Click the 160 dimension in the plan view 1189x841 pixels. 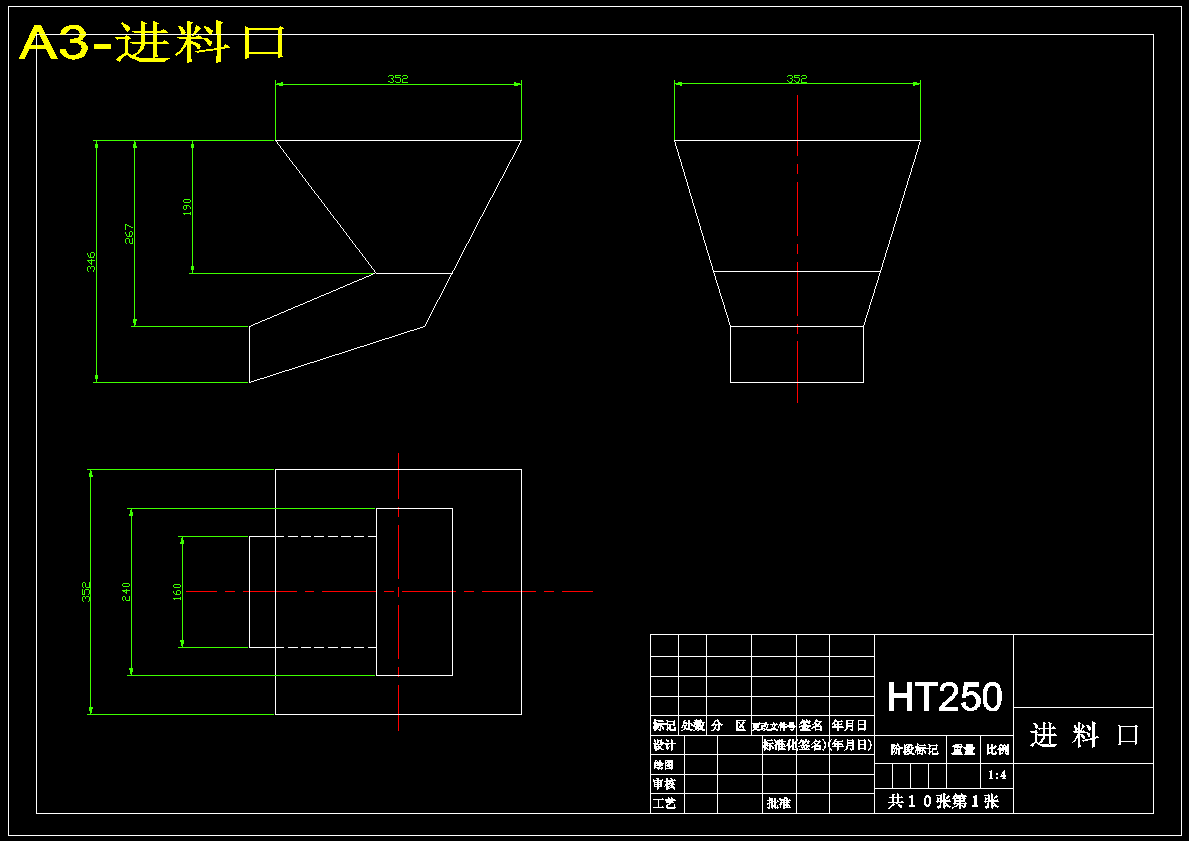click(x=177, y=592)
